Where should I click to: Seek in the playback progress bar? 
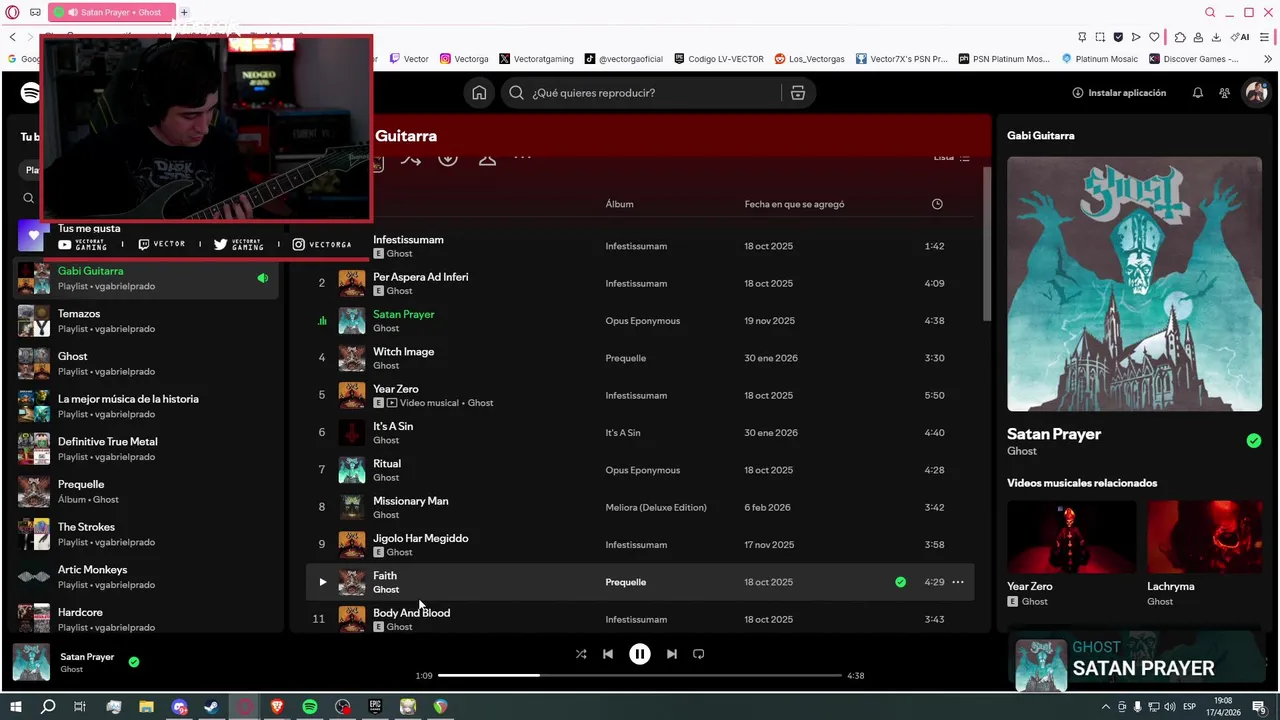click(x=640, y=675)
